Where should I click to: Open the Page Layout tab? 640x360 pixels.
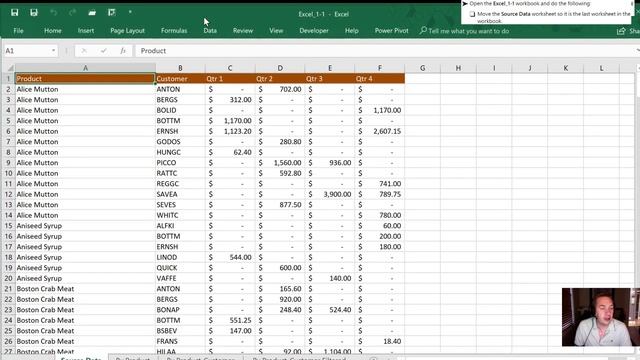pos(127,31)
